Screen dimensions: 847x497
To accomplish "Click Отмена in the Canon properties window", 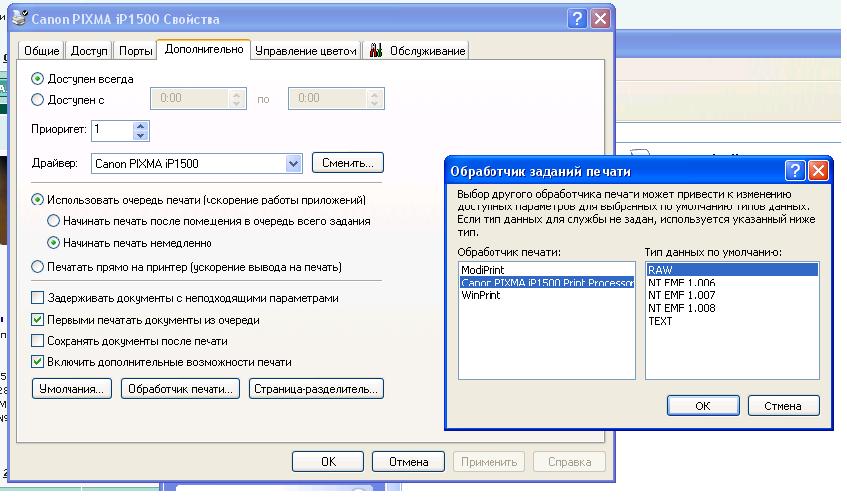I will (x=408, y=461).
